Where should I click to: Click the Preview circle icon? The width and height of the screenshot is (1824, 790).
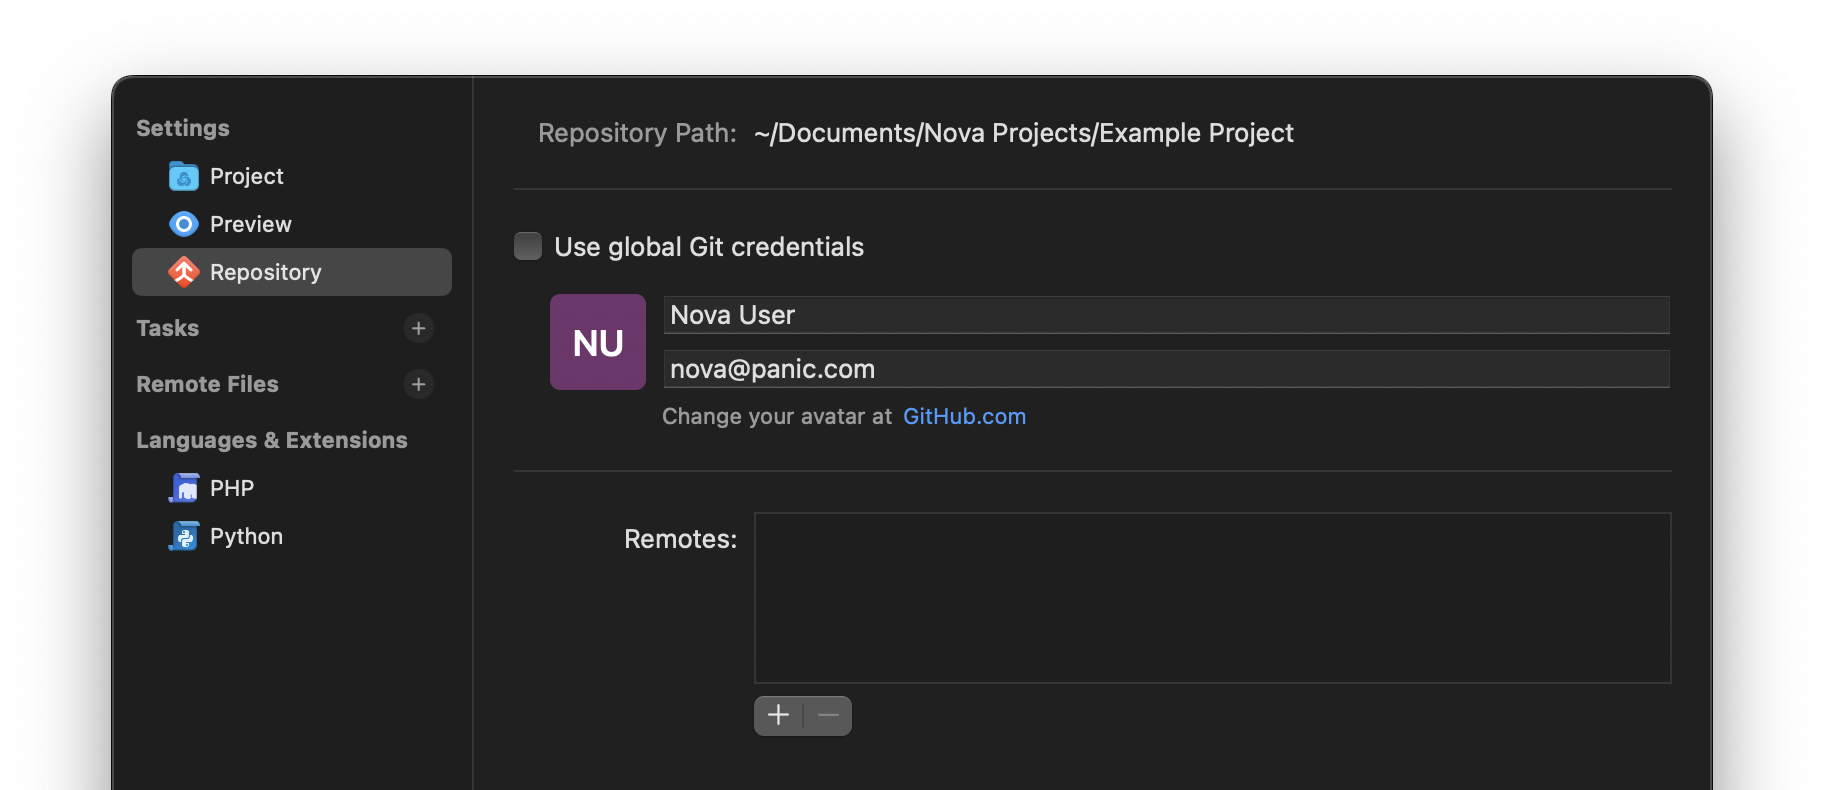pyautogui.click(x=184, y=224)
